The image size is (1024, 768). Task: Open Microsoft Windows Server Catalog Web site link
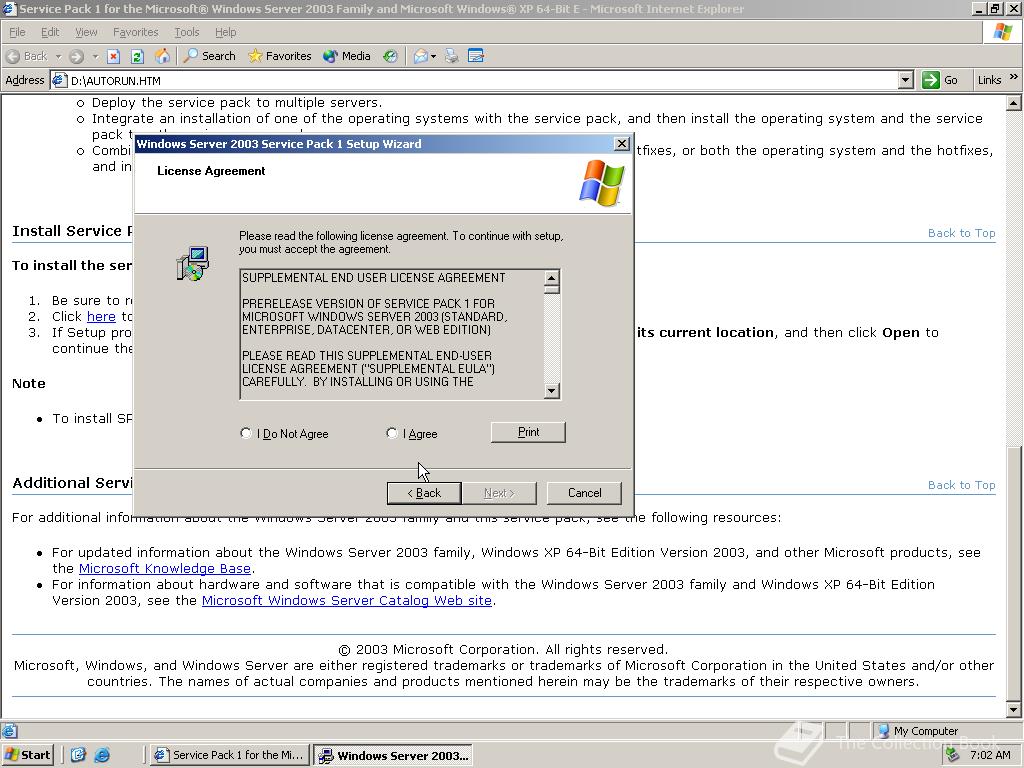[x=347, y=601]
